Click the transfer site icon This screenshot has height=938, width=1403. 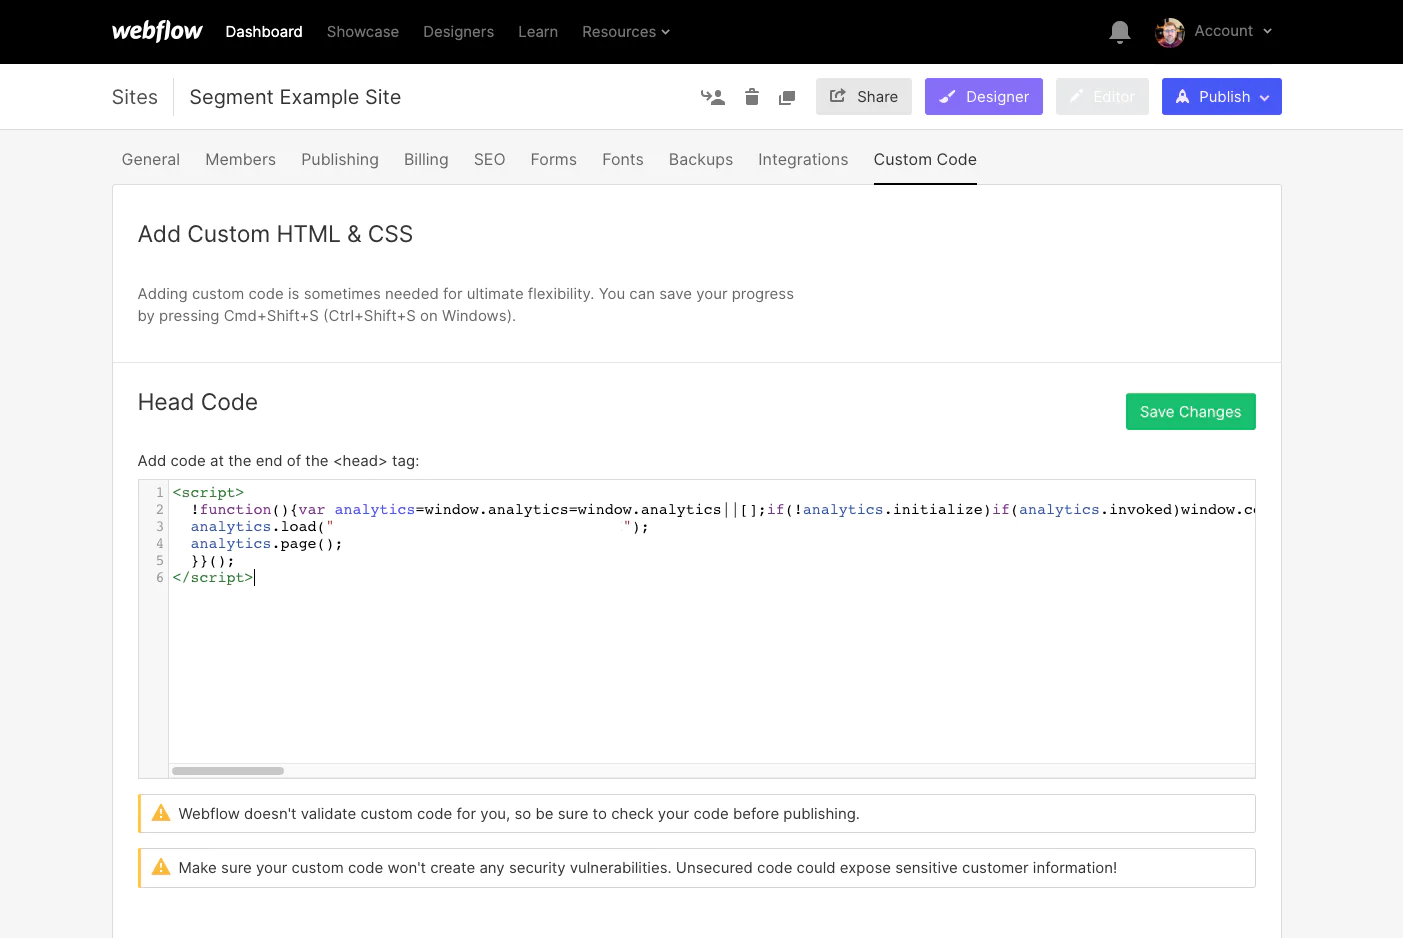pyautogui.click(x=713, y=97)
